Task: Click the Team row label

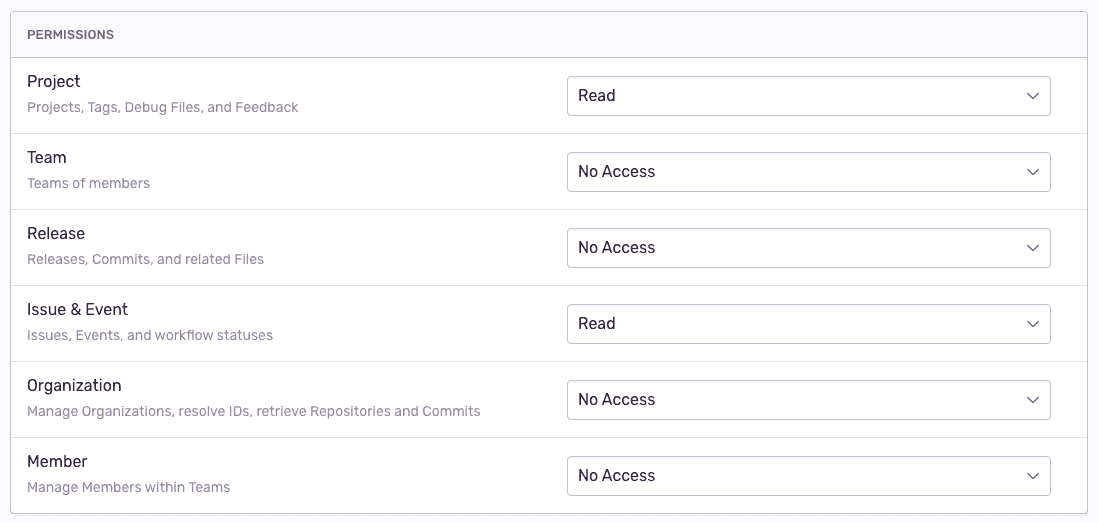Action: [46, 157]
